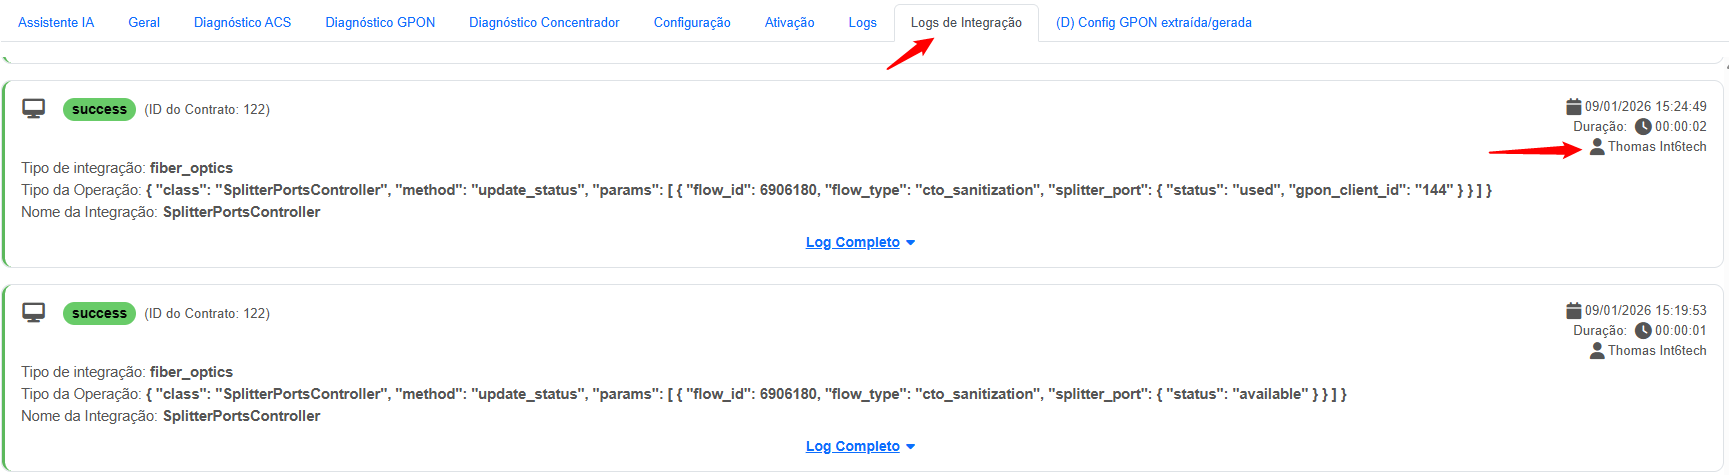Open the Diagnóstico Concentrador tab
The width and height of the screenshot is (1729, 475).
point(544,22)
